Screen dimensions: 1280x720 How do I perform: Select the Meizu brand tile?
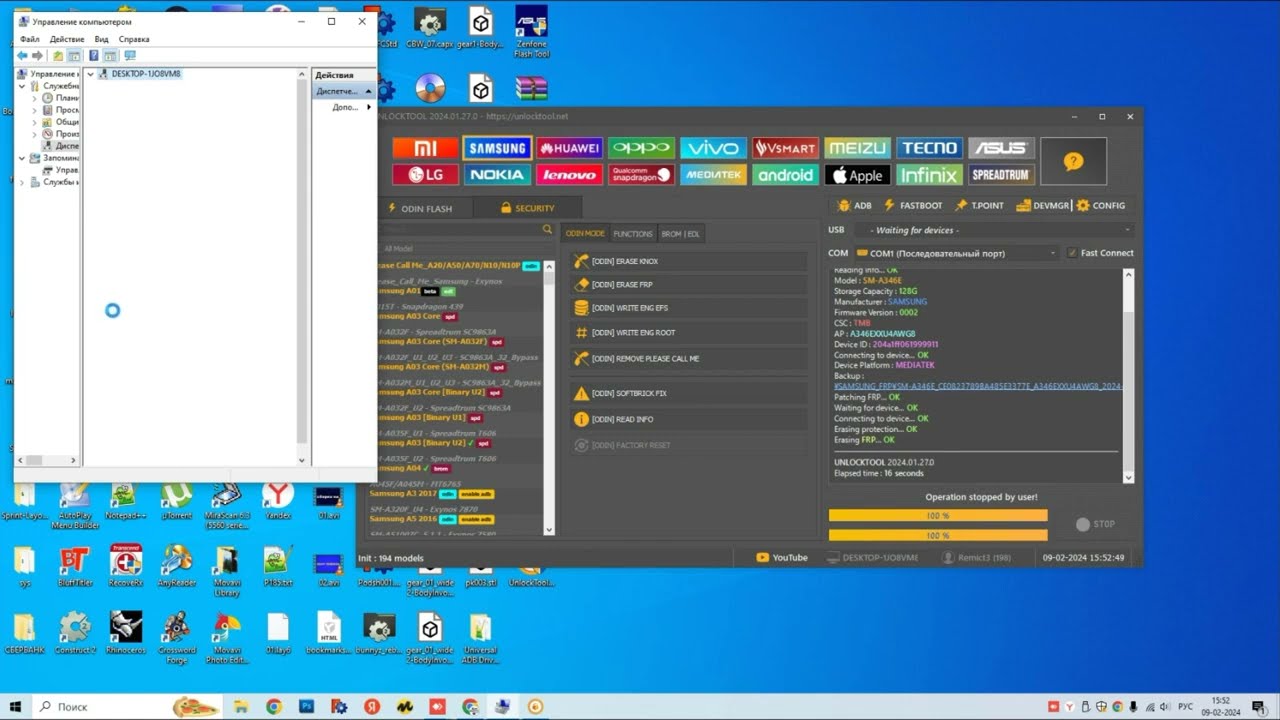point(857,148)
